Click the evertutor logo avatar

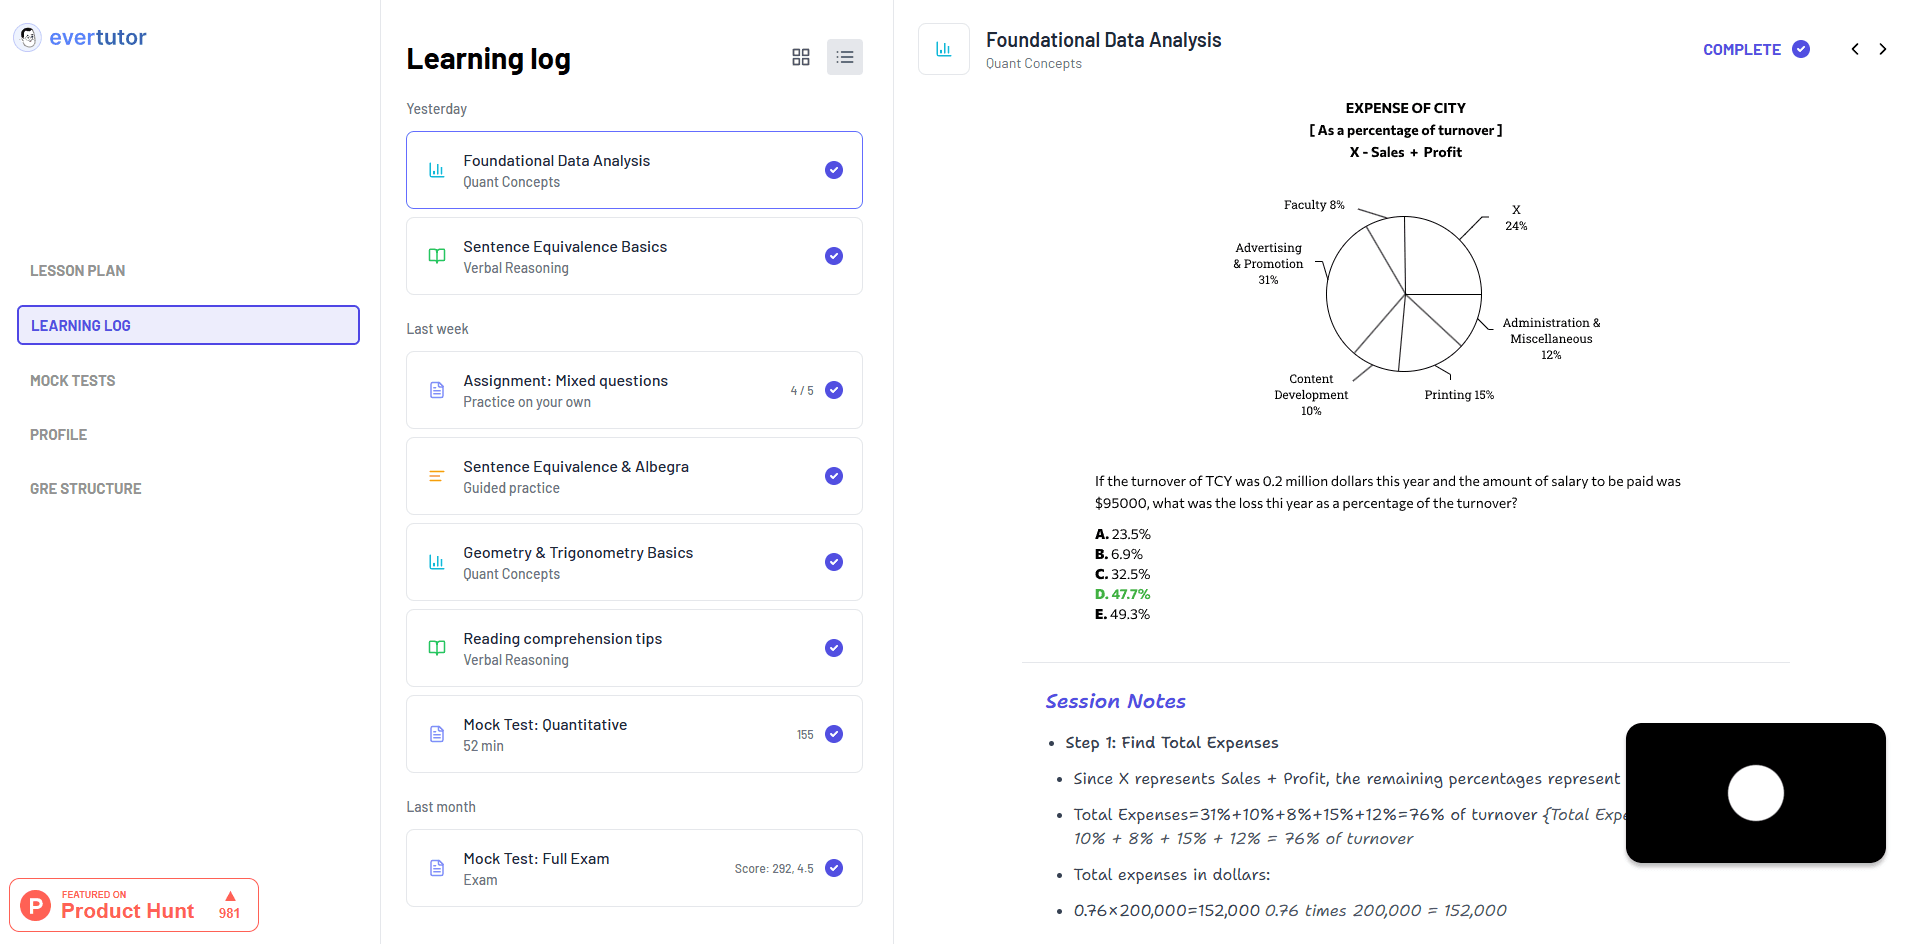tap(28, 38)
